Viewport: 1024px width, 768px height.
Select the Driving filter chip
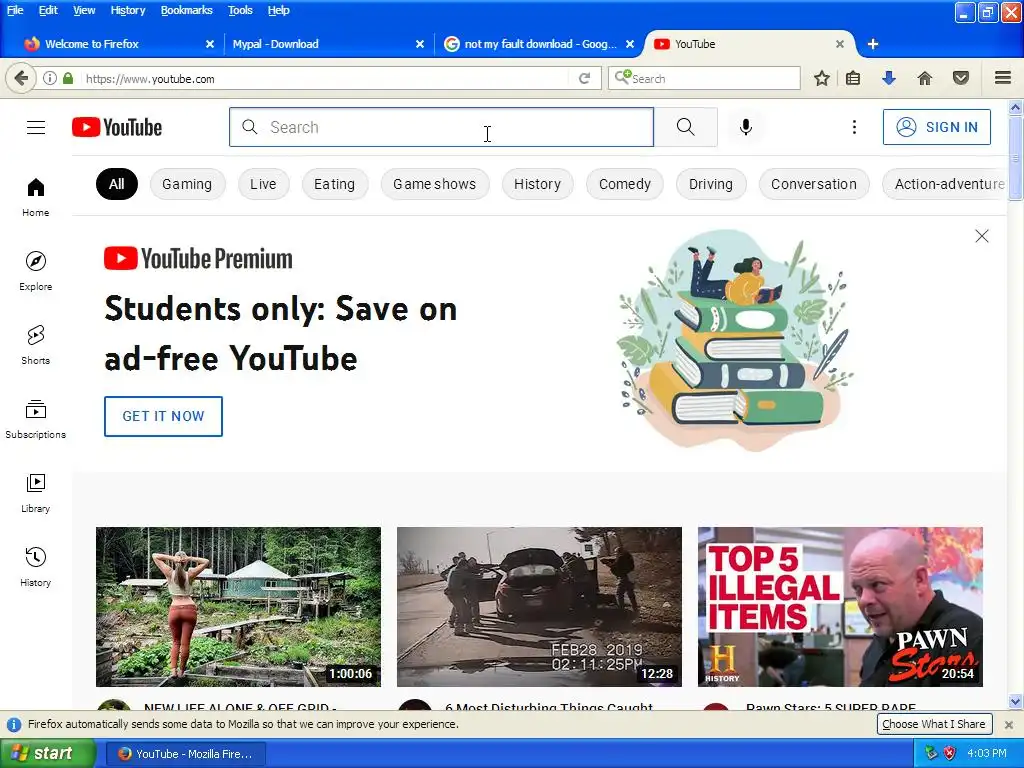(x=711, y=184)
